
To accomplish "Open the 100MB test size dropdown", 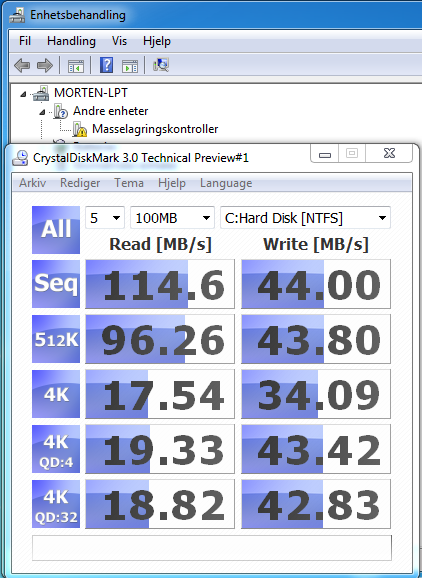I will (x=172, y=218).
